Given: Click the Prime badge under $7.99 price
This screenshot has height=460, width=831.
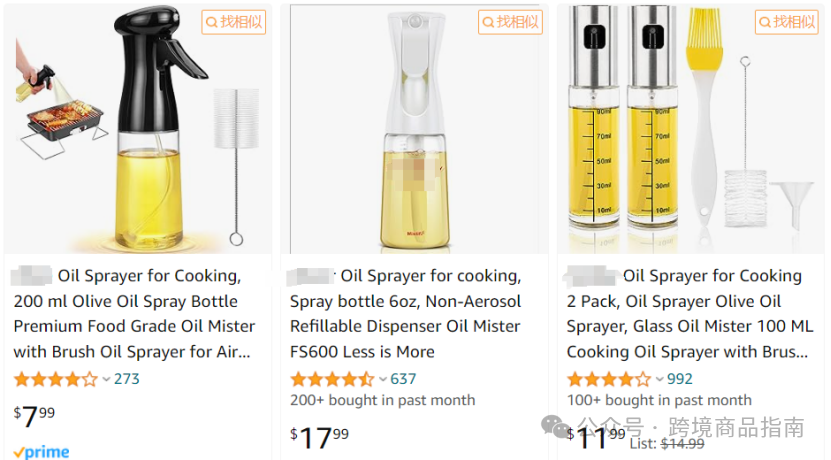Looking at the screenshot, I should tap(41, 452).
